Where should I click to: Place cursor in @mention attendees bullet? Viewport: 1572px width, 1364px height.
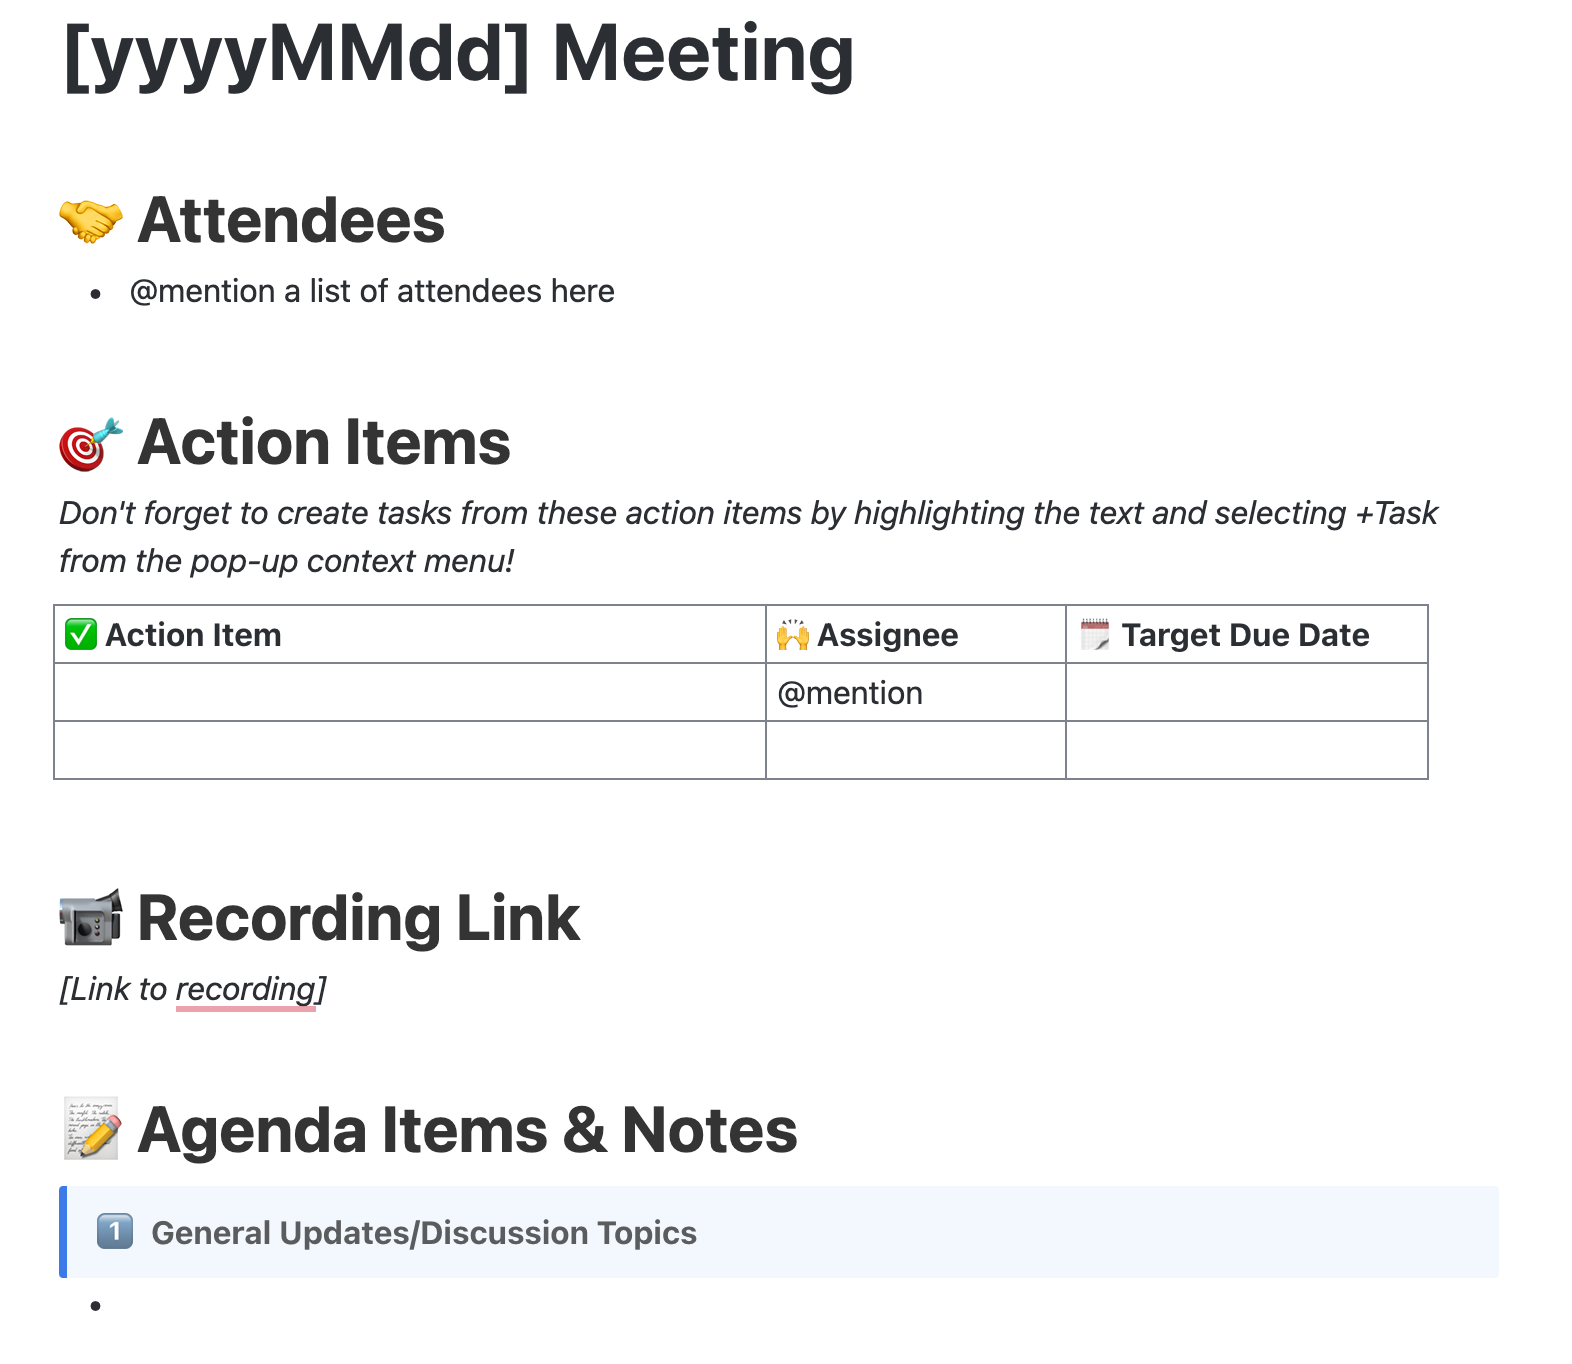[x=372, y=291]
